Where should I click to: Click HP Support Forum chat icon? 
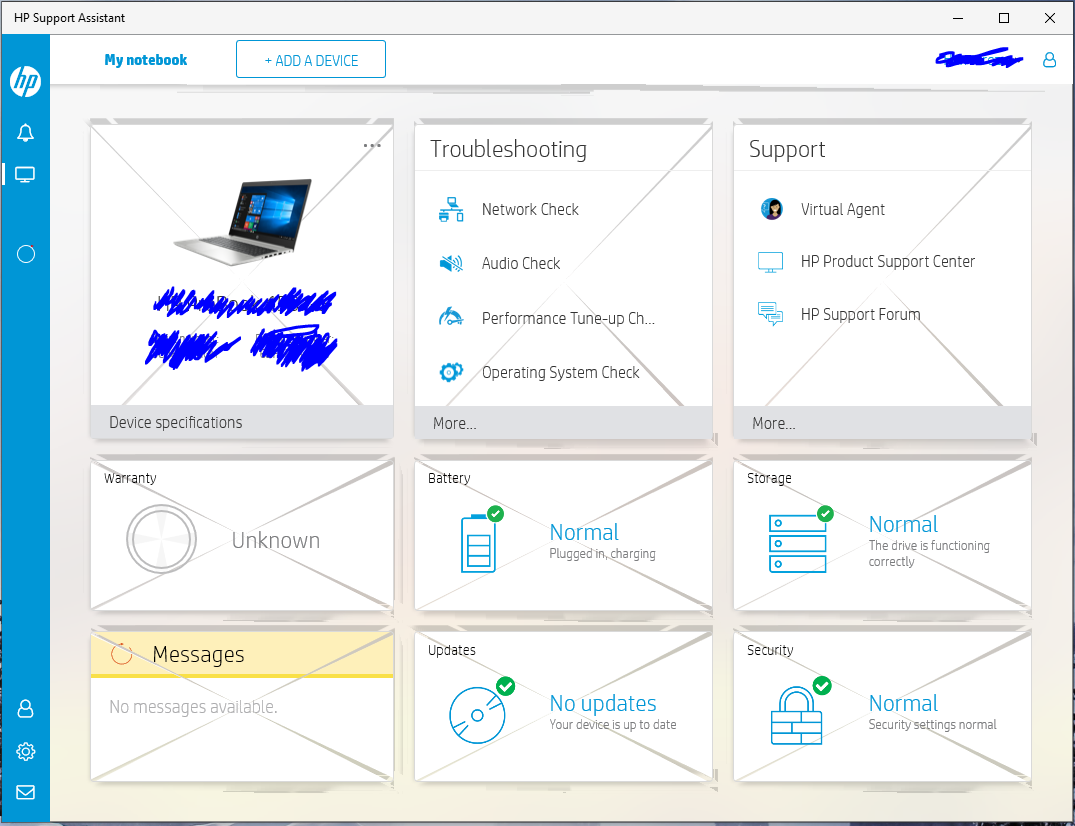771,314
